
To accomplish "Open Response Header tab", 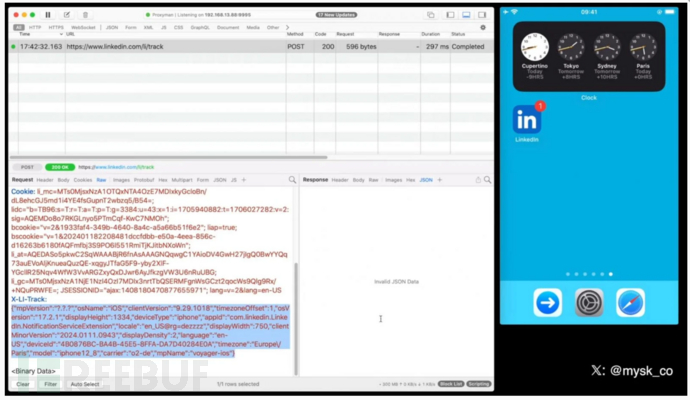I will click(x=340, y=180).
